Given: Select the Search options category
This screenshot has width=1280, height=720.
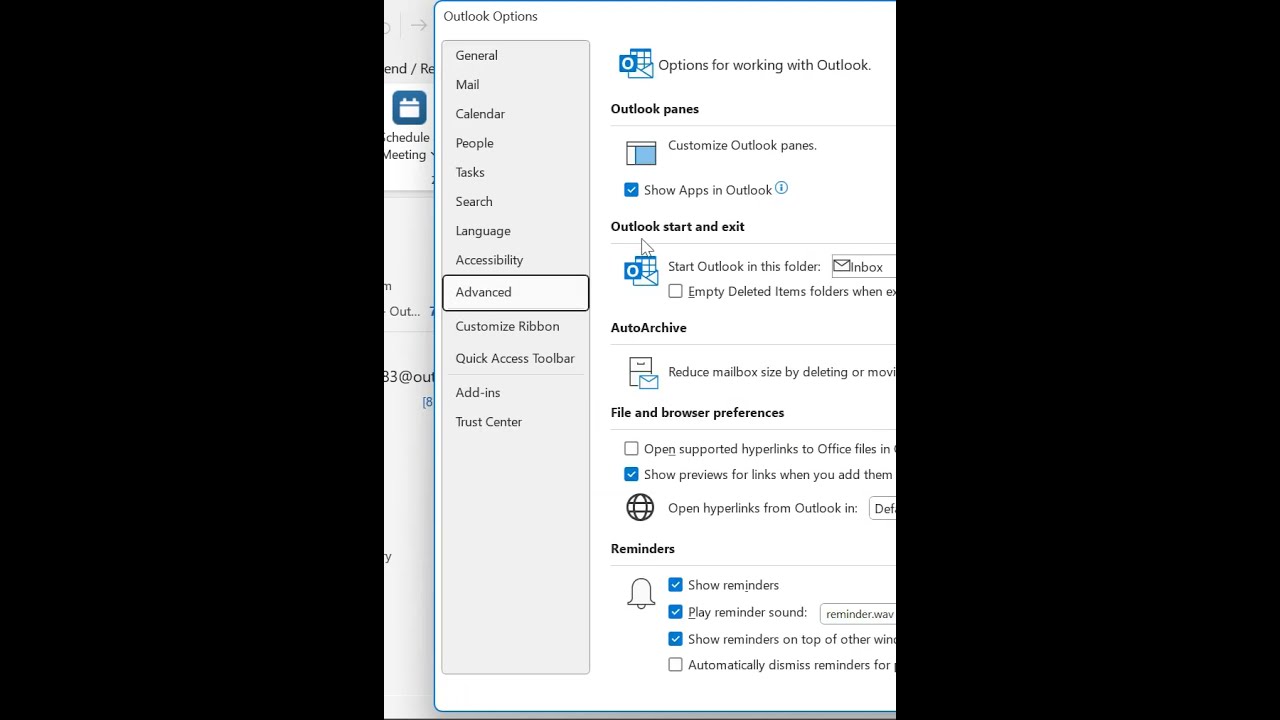Looking at the screenshot, I should pyautogui.click(x=516, y=201).
